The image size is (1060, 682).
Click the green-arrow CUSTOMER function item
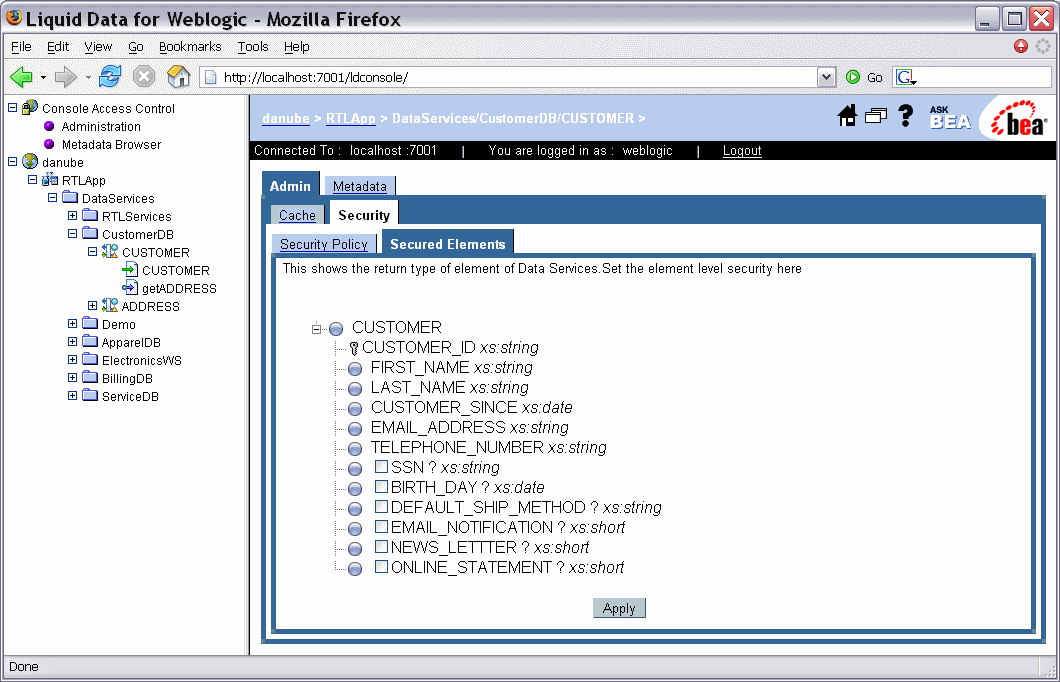tap(175, 270)
